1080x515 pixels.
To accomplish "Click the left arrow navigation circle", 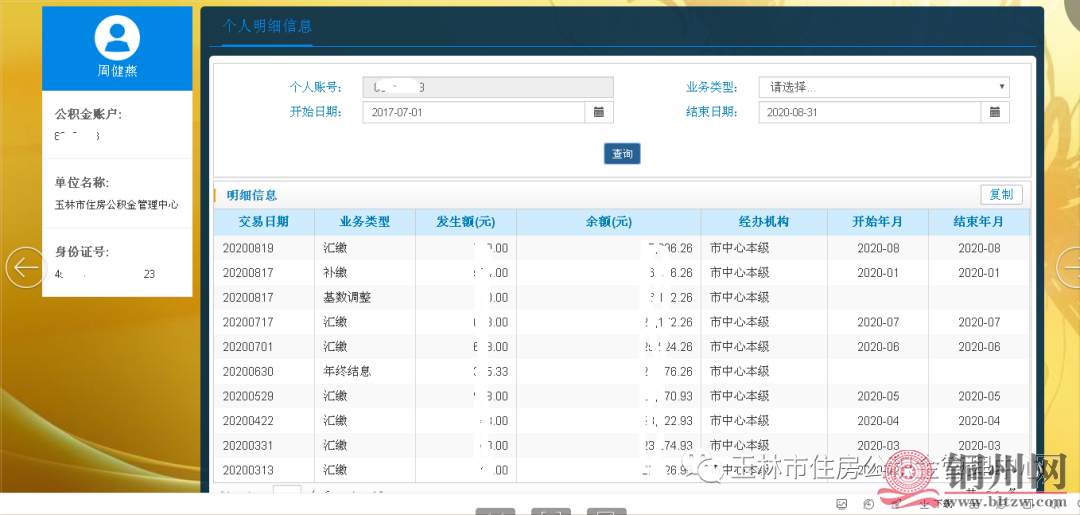I will (25, 267).
